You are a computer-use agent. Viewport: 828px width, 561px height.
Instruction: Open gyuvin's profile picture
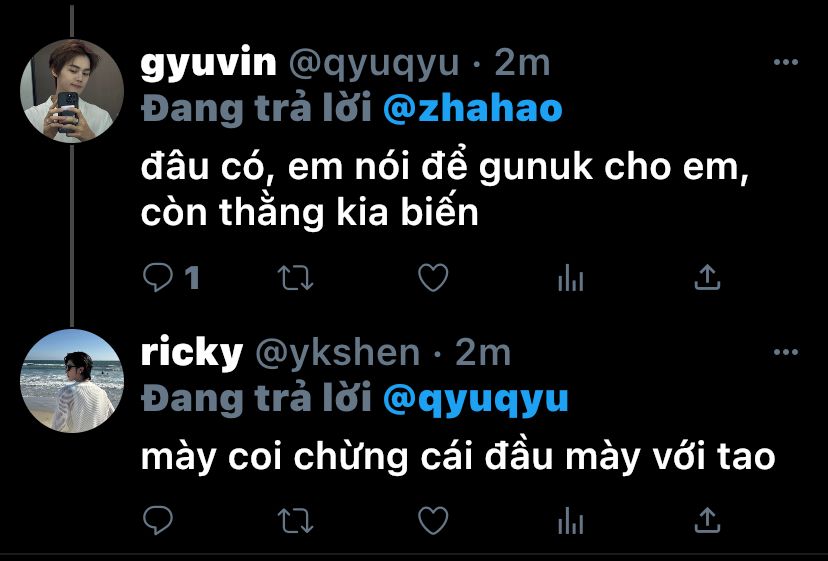point(72,91)
